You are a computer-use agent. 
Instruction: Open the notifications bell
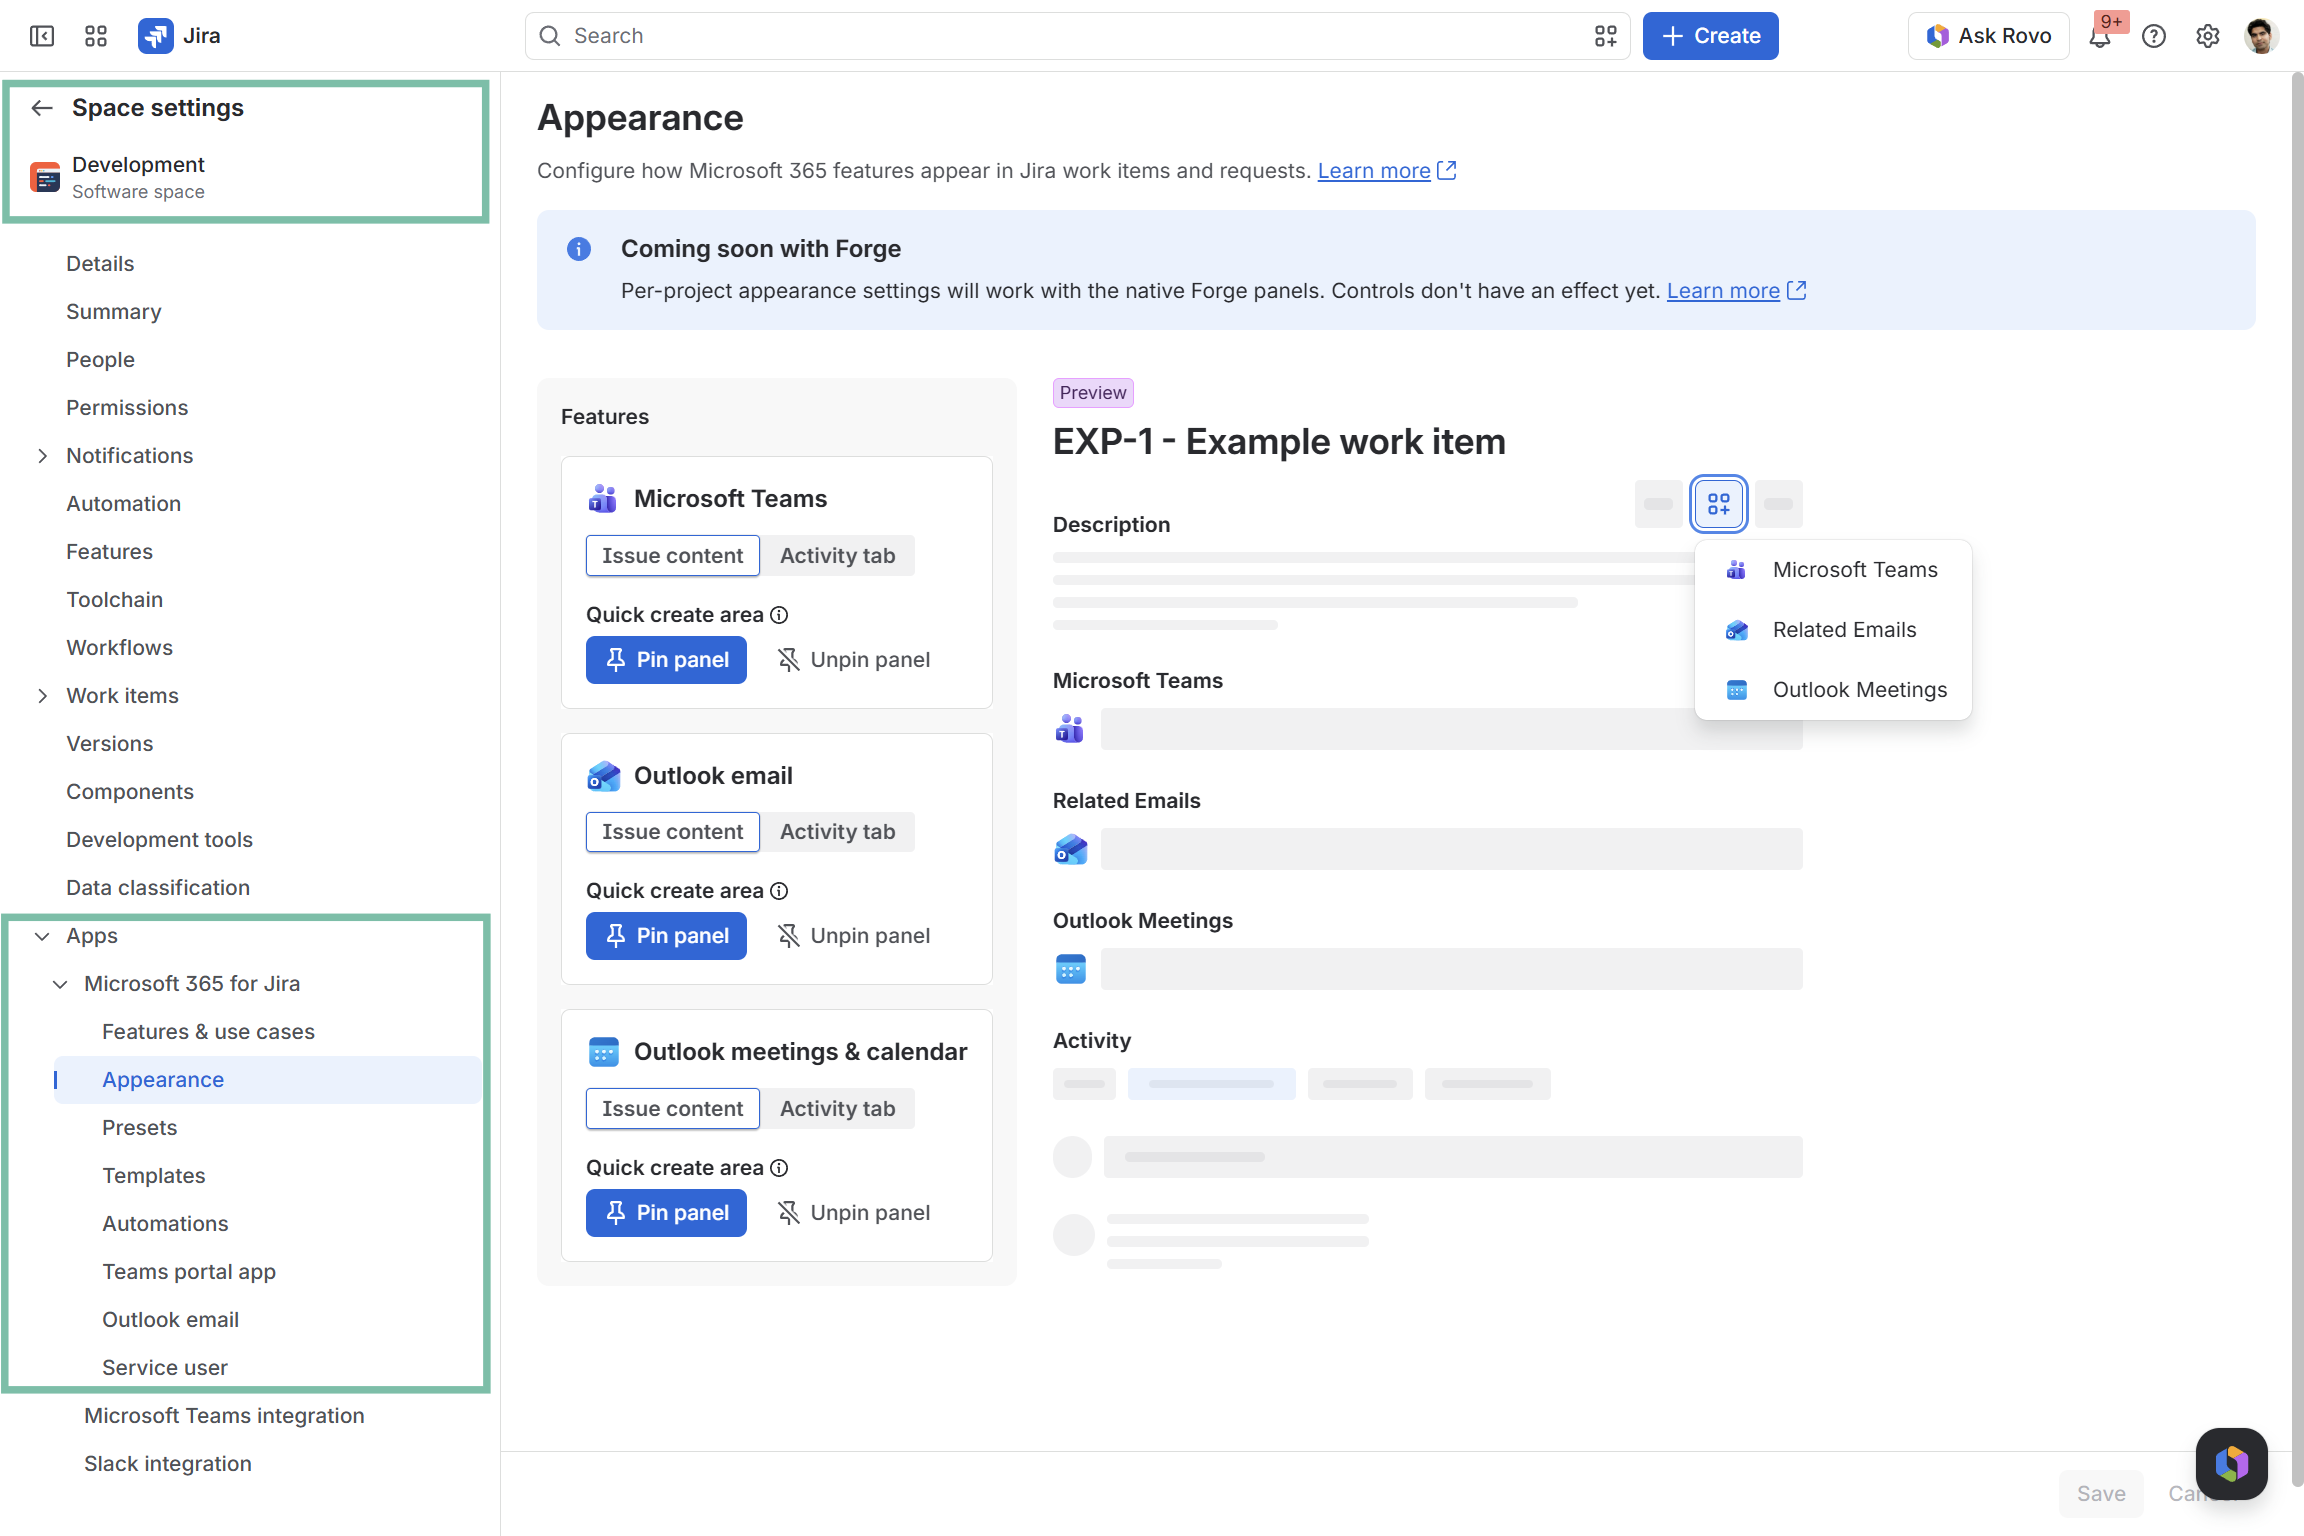point(2100,36)
